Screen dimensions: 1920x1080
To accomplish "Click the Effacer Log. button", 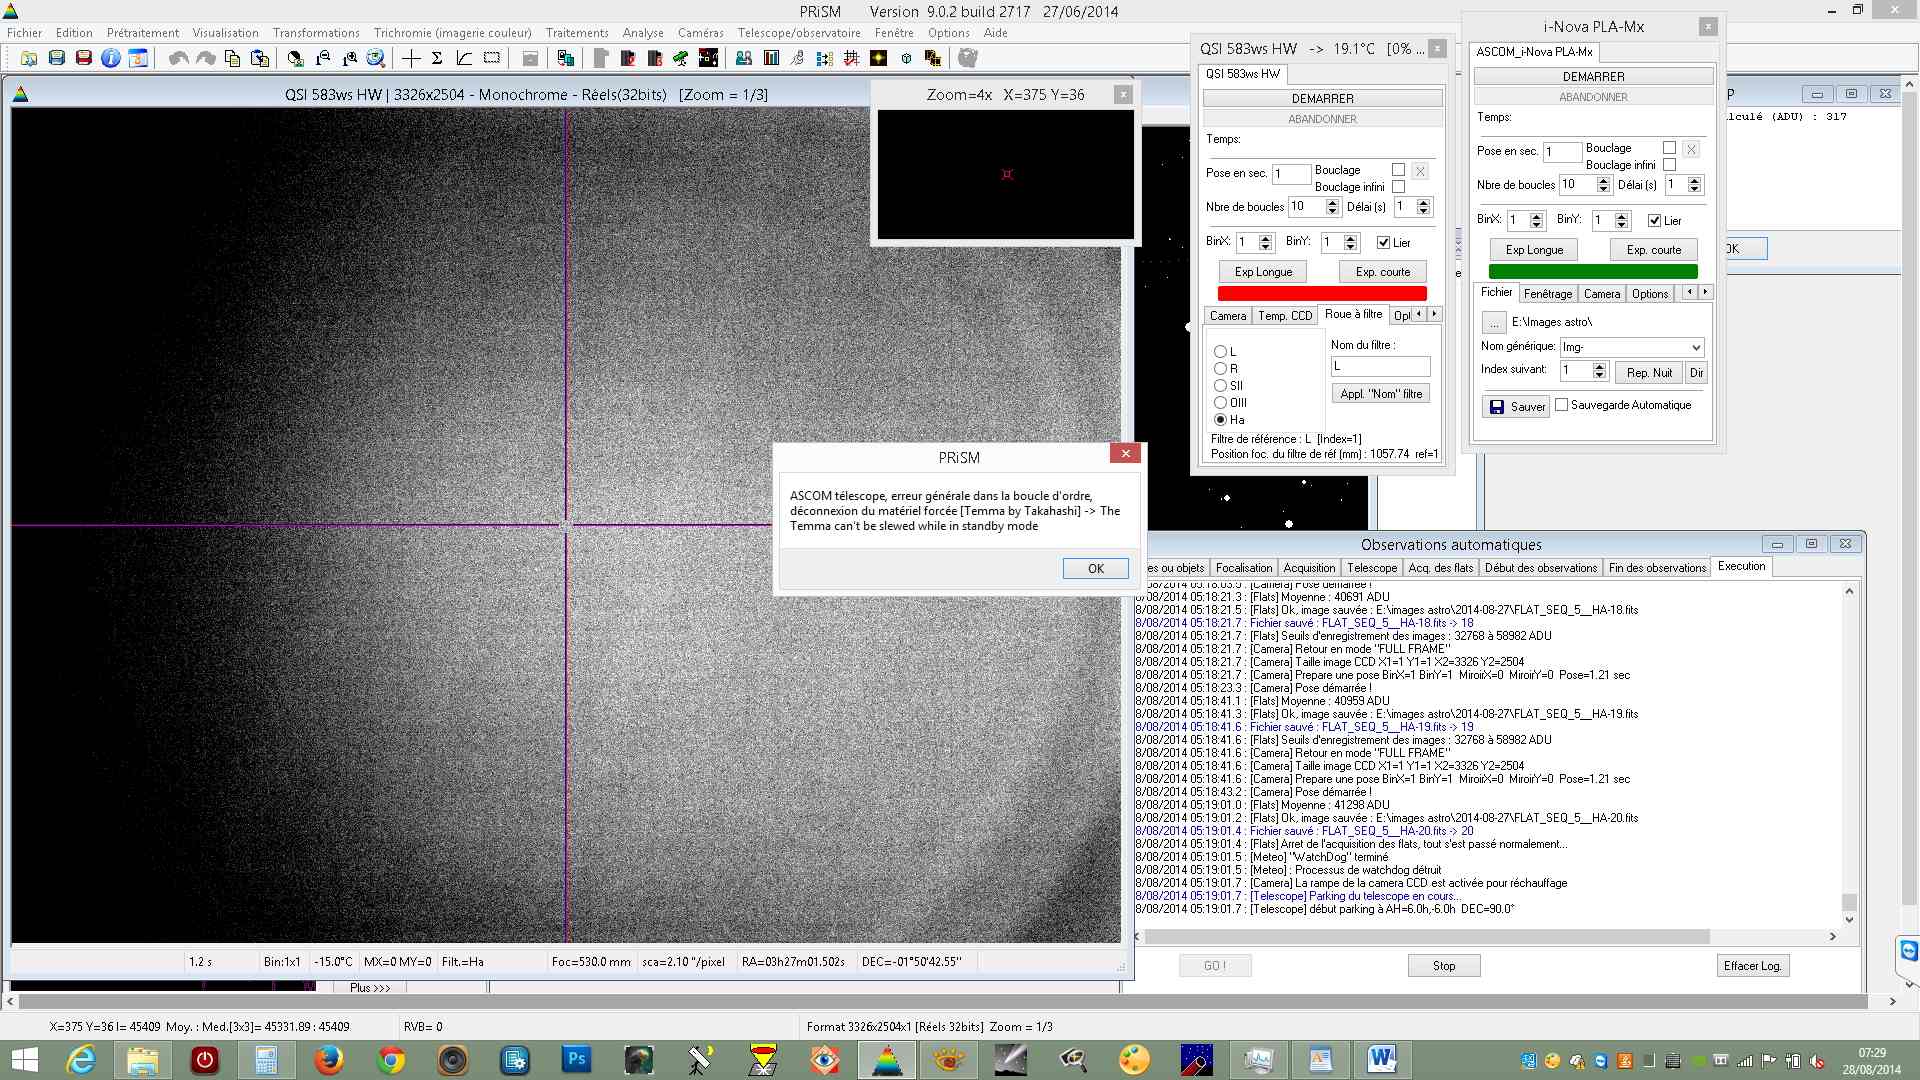I will tap(1751, 965).
